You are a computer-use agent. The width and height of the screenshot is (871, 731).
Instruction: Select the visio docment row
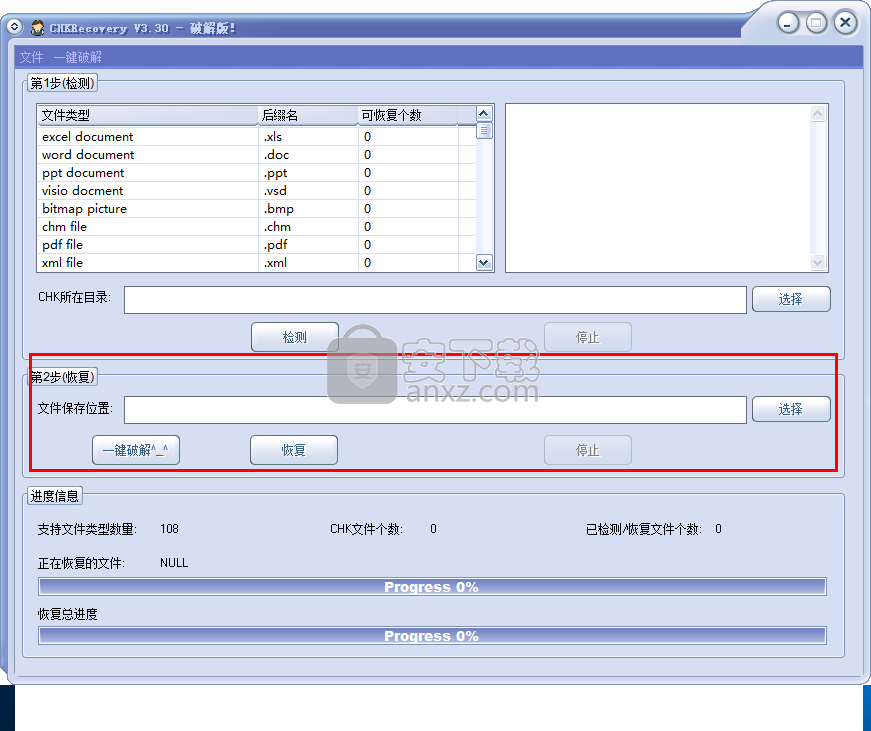tap(257, 191)
